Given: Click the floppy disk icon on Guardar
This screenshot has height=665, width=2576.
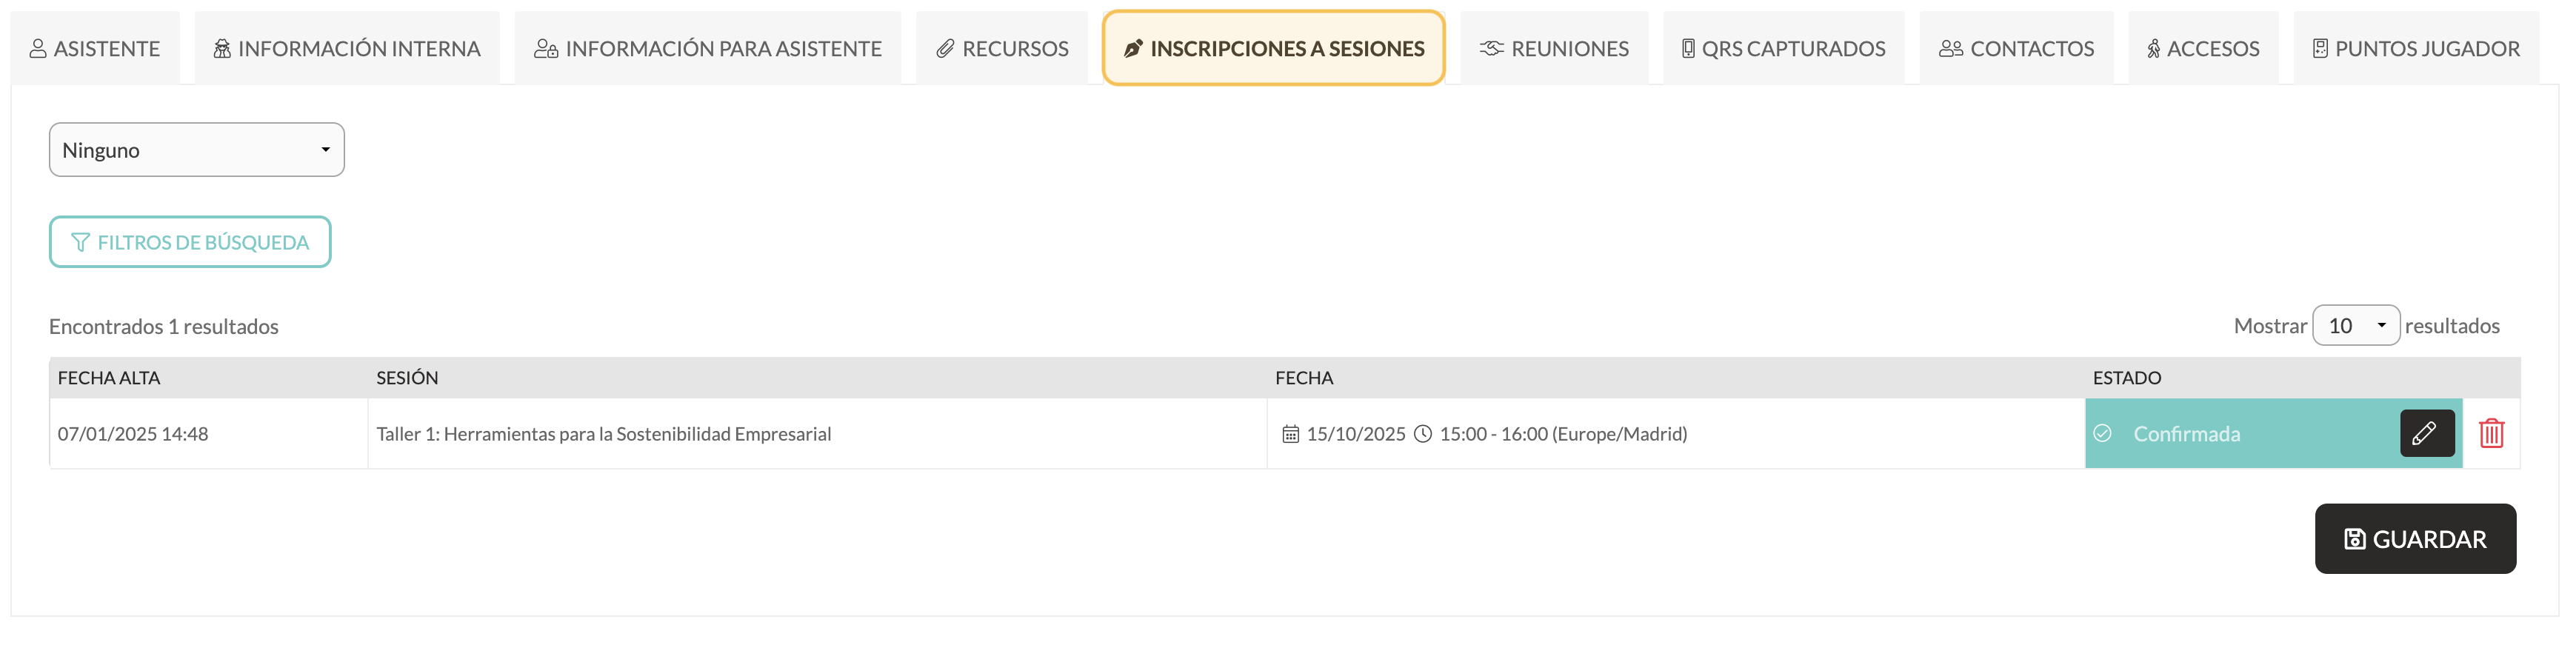Looking at the screenshot, I should click(2354, 539).
